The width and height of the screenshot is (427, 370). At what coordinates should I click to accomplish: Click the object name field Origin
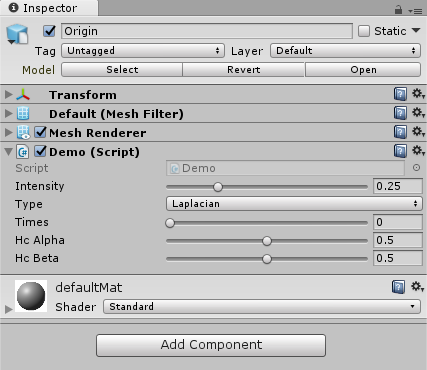point(207,31)
